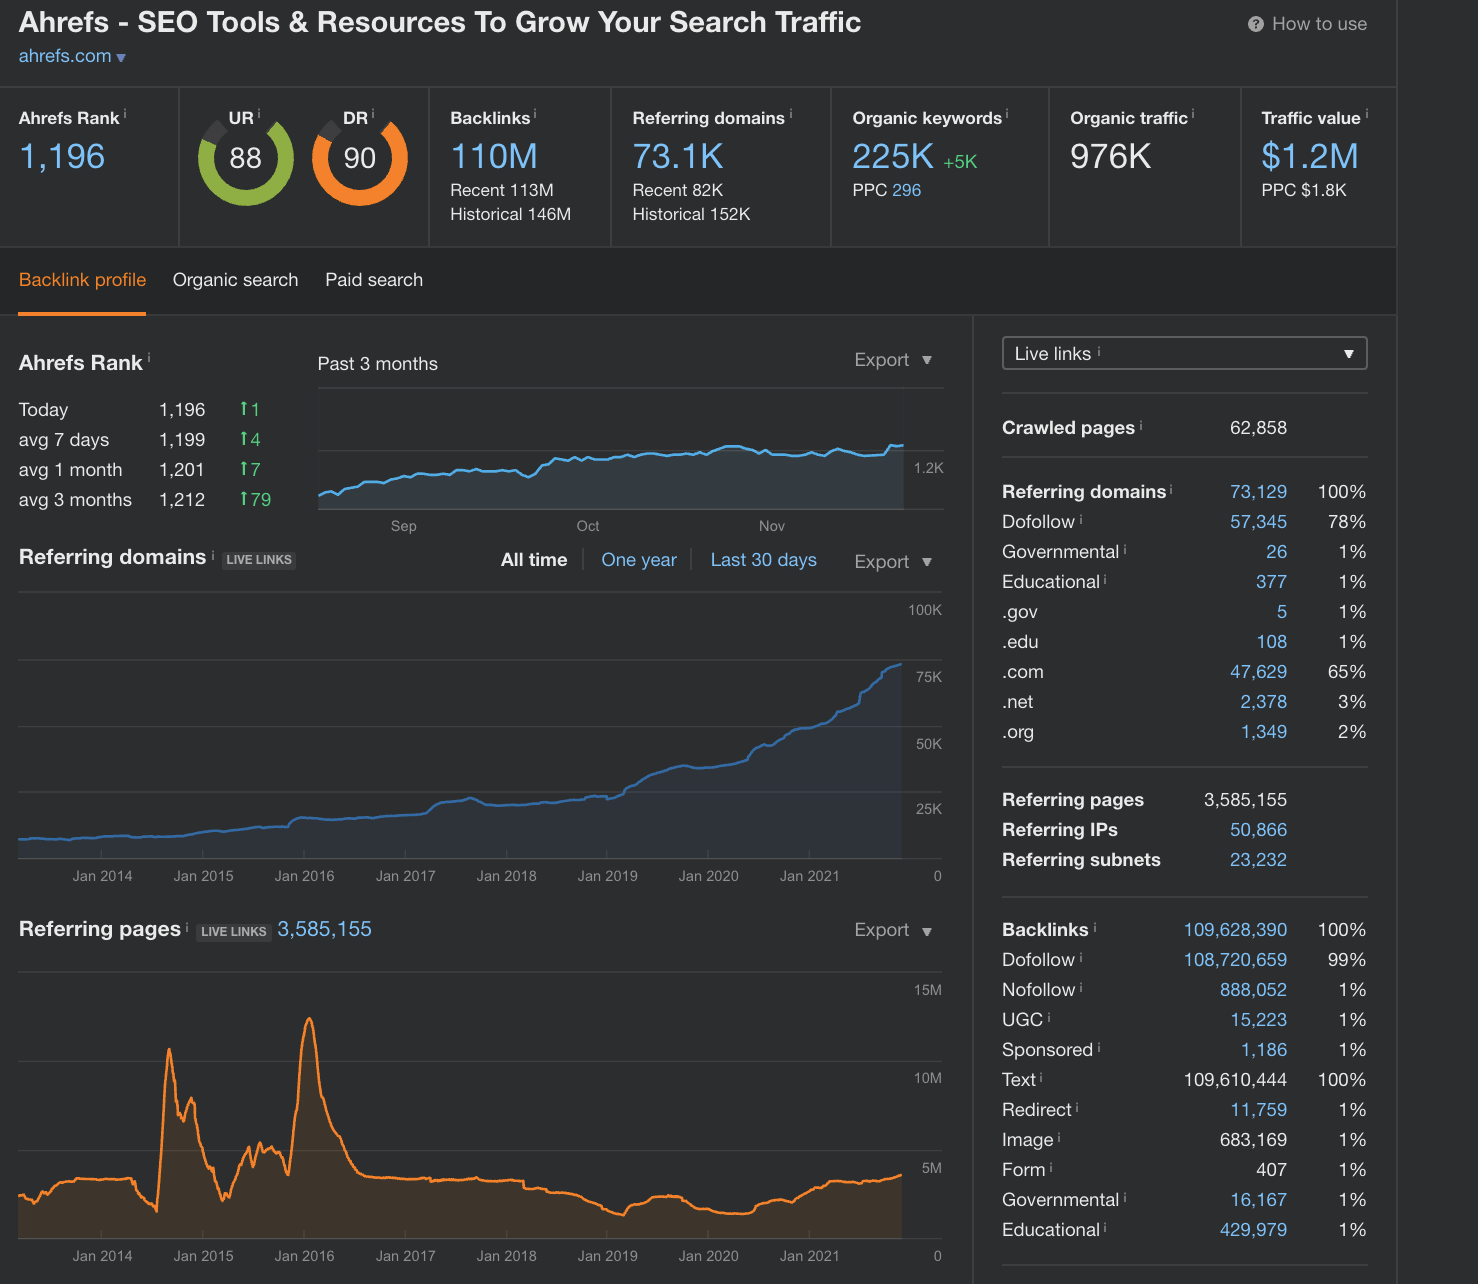Open the 16,167 Governmental backlinks link
This screenshot has width=1478, height=1284.
click(x=1258, y=1200)
